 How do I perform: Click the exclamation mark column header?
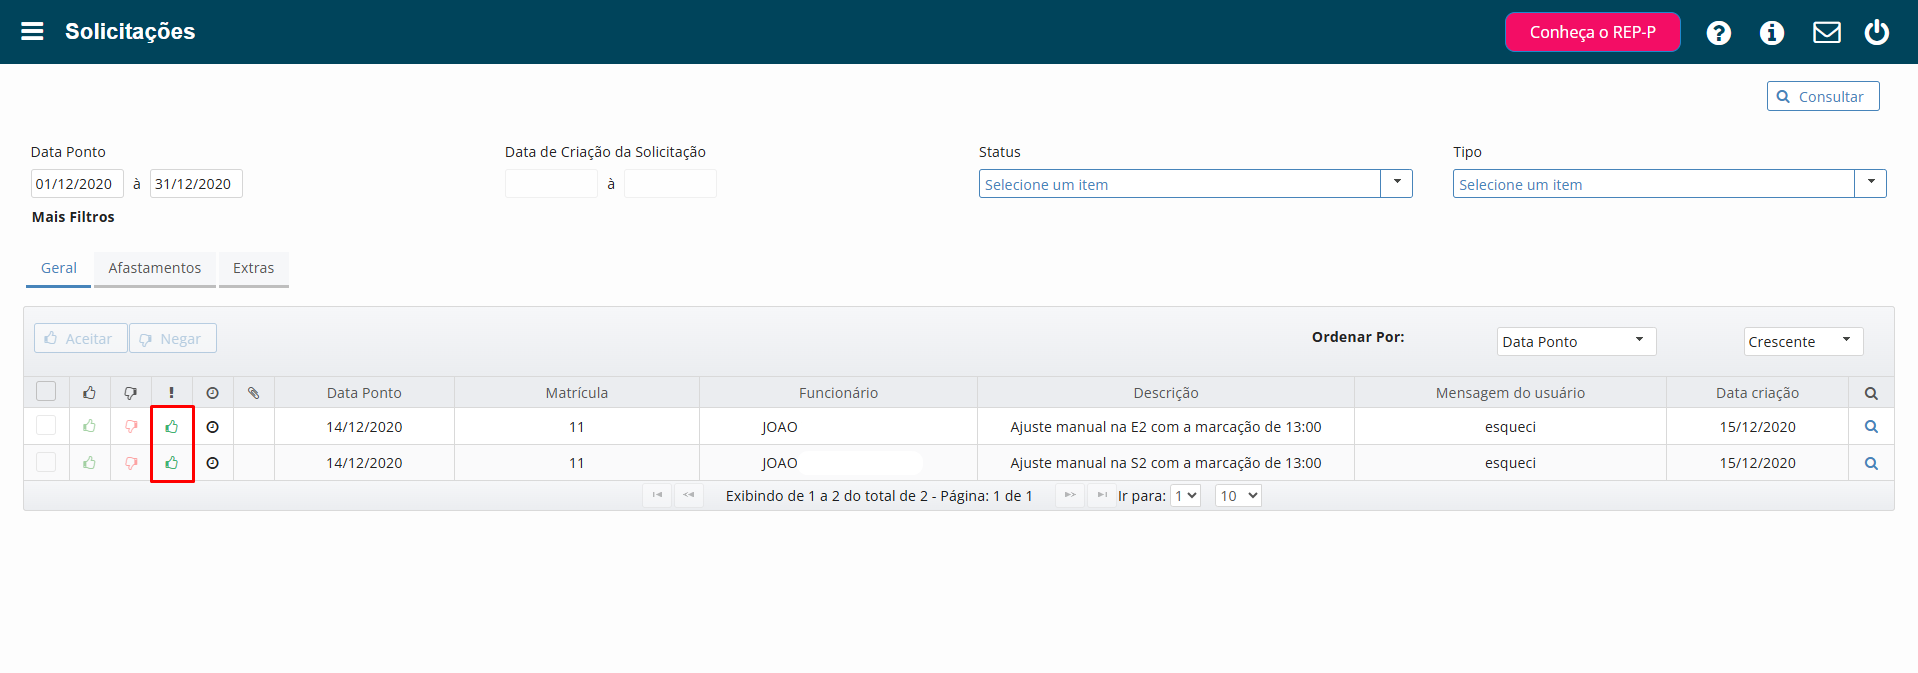coord(172,393)
